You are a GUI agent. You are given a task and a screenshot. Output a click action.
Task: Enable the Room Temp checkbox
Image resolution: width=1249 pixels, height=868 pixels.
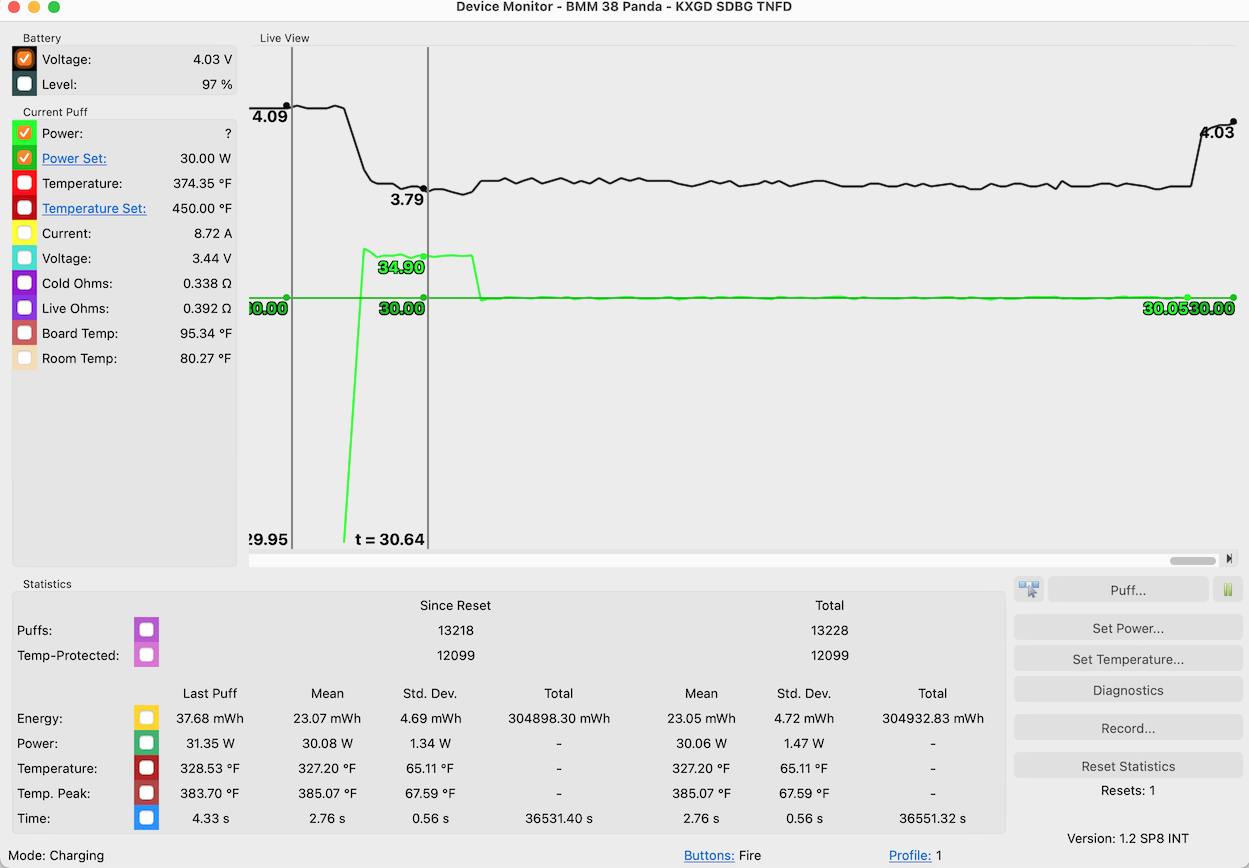(x=25, y=358)
